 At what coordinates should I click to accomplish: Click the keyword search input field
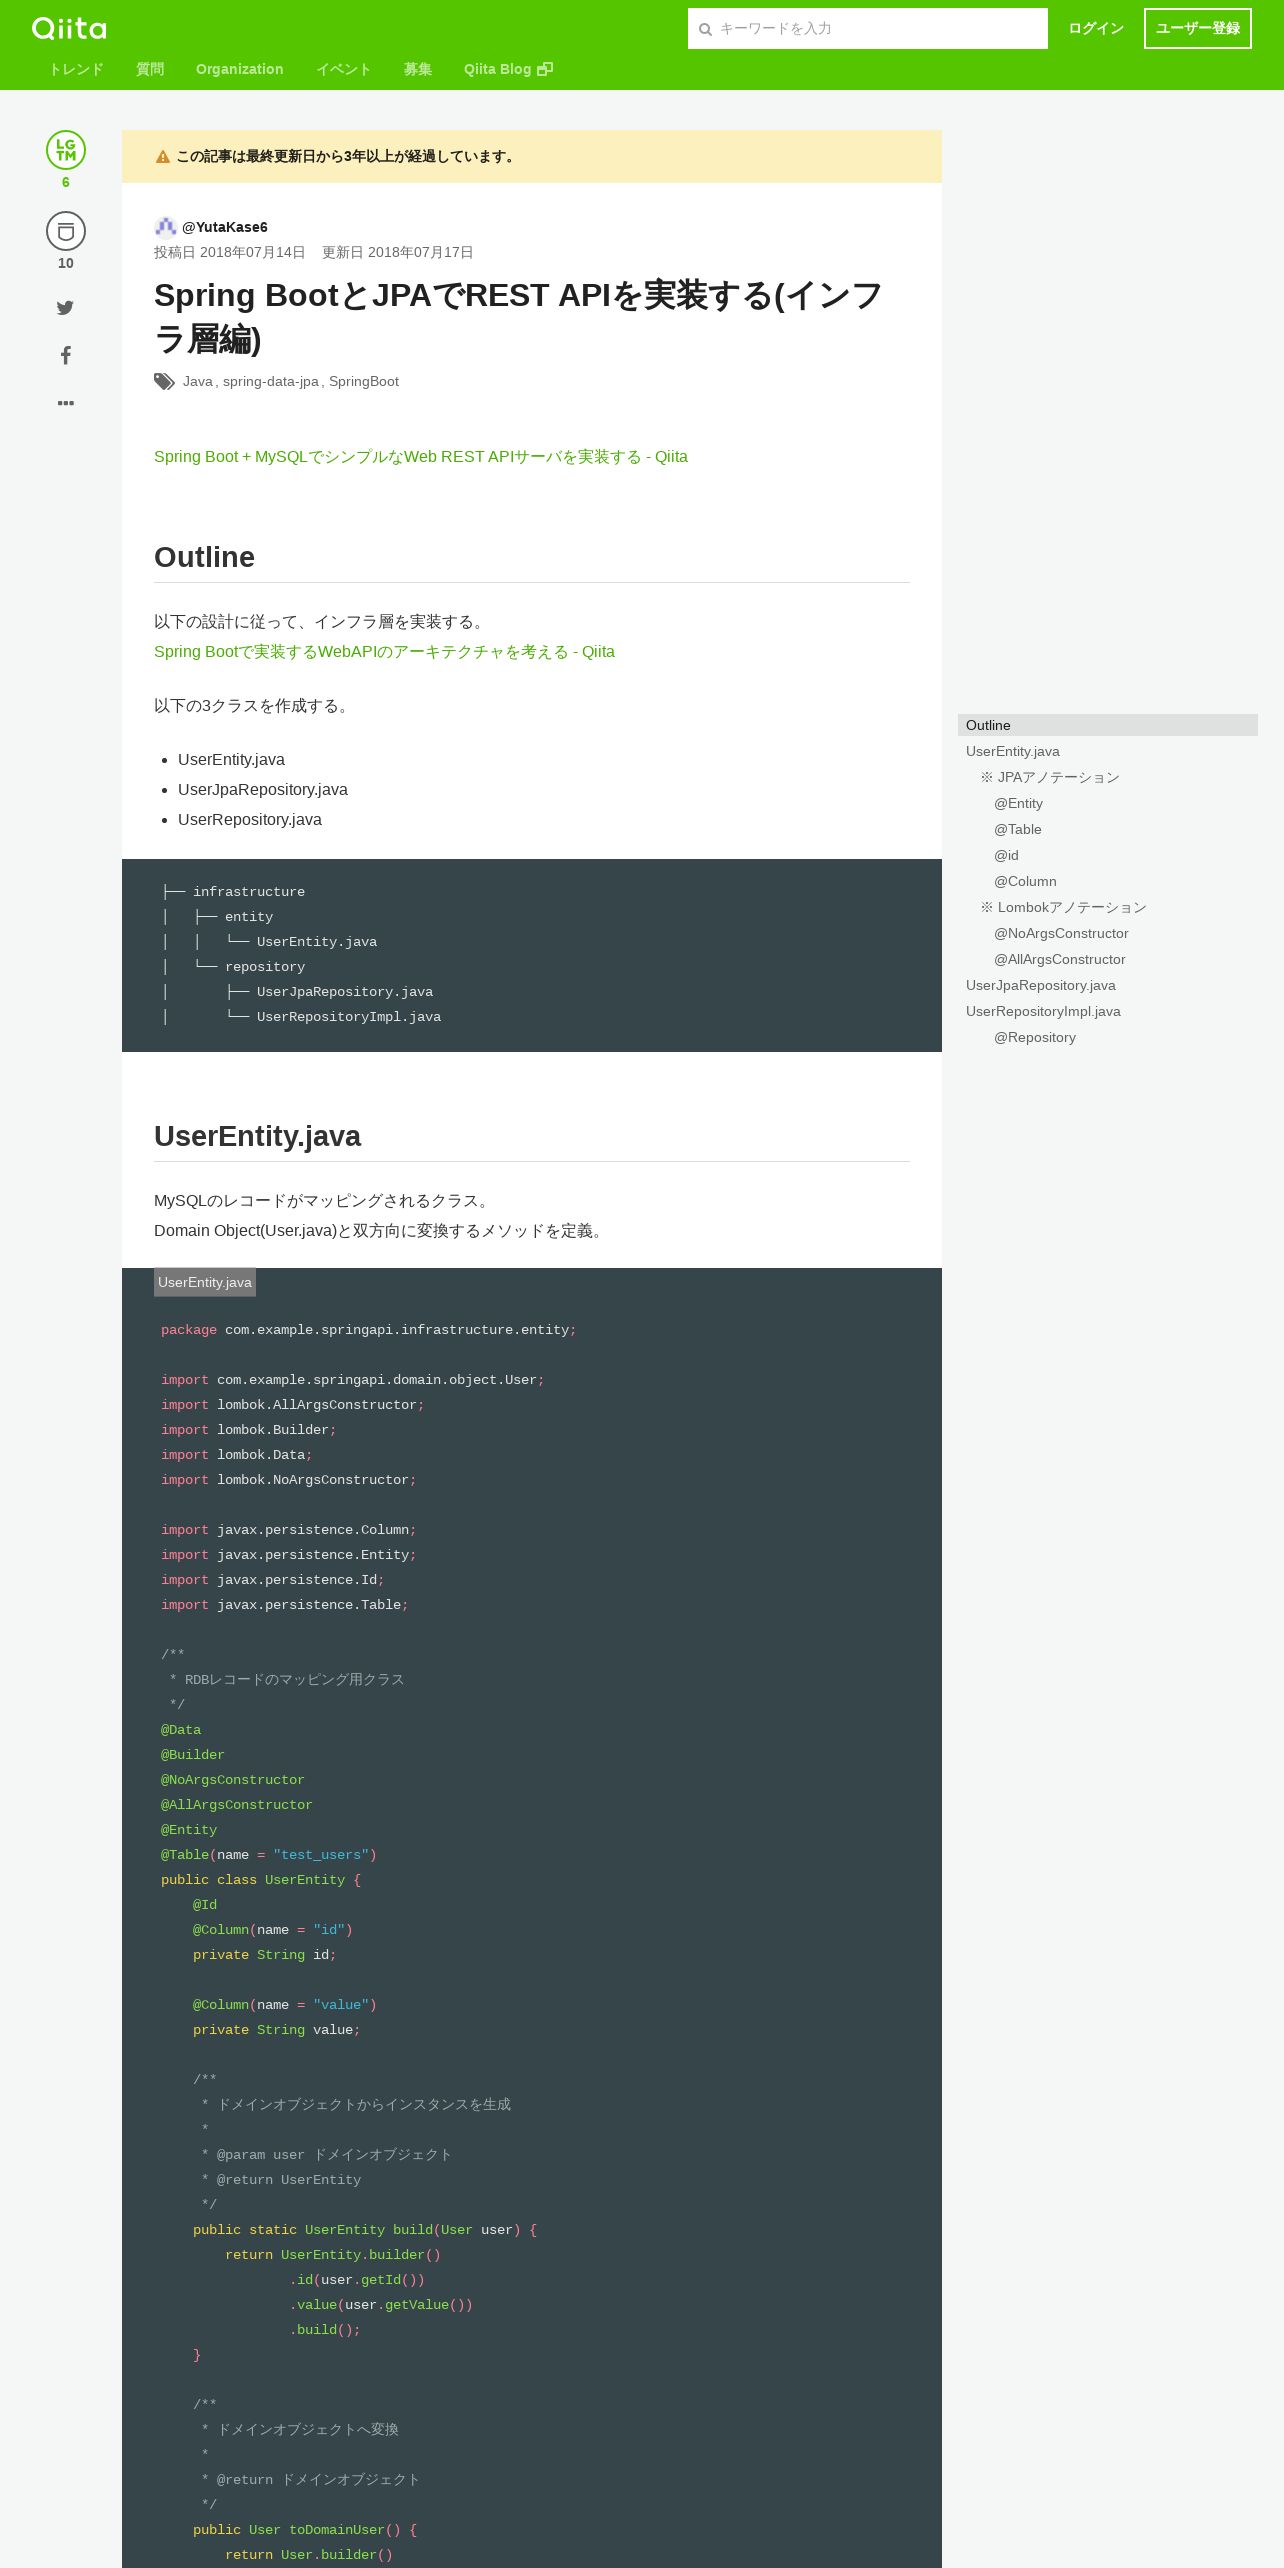[868, 28]
